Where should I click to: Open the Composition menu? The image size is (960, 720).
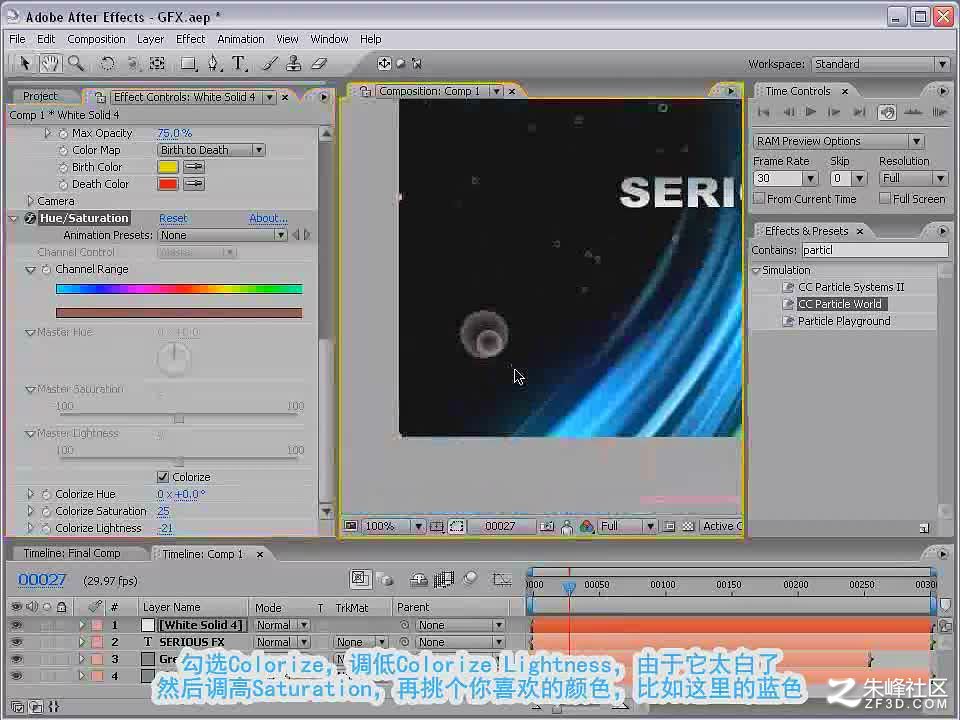pyautogui.click(x=96, y=39)
